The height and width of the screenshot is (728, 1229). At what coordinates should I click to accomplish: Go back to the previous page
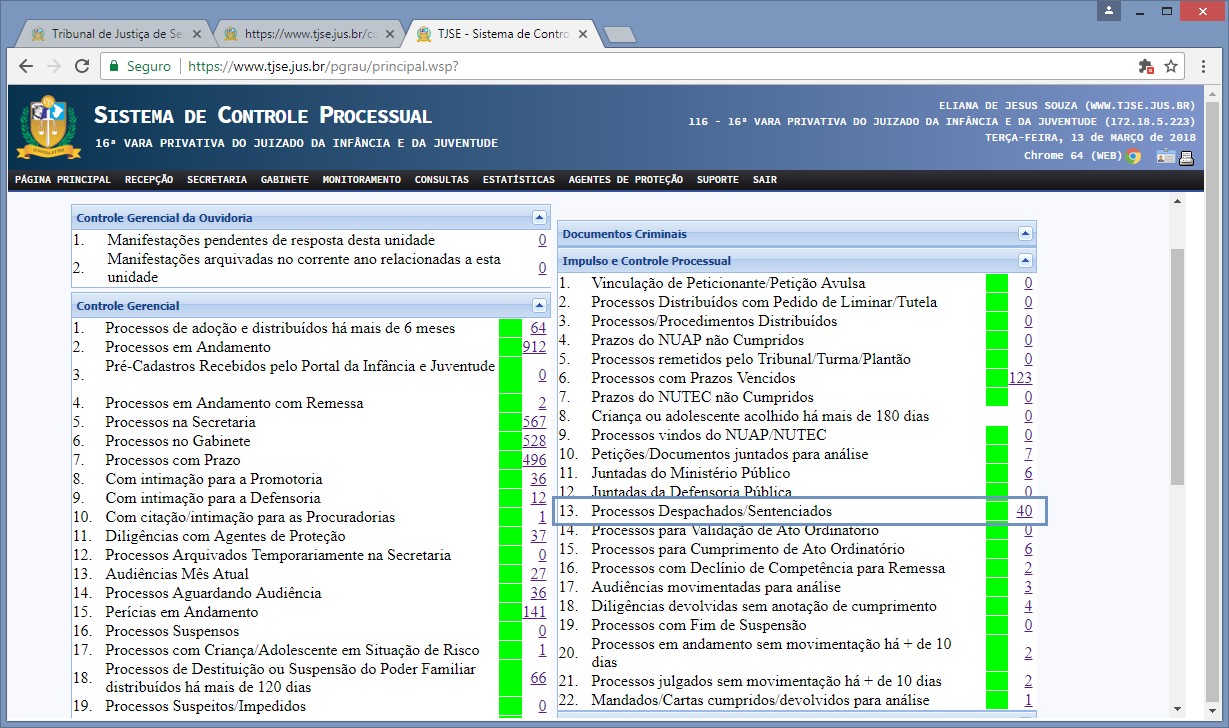[26, 66]
